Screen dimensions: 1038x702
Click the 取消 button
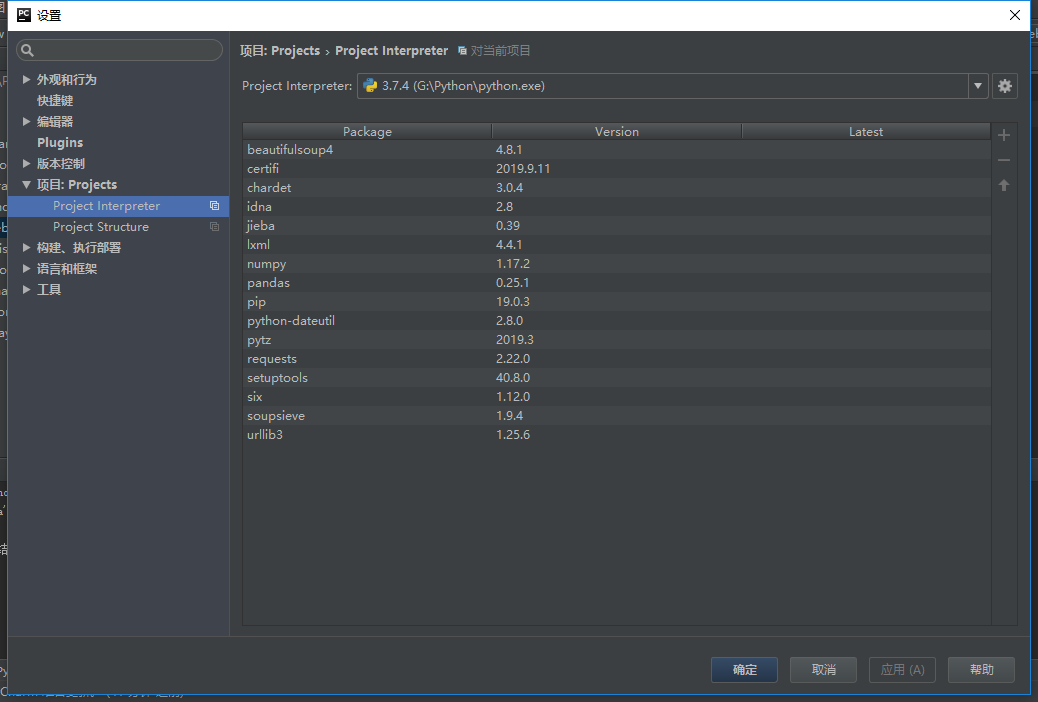pos(824,670)
